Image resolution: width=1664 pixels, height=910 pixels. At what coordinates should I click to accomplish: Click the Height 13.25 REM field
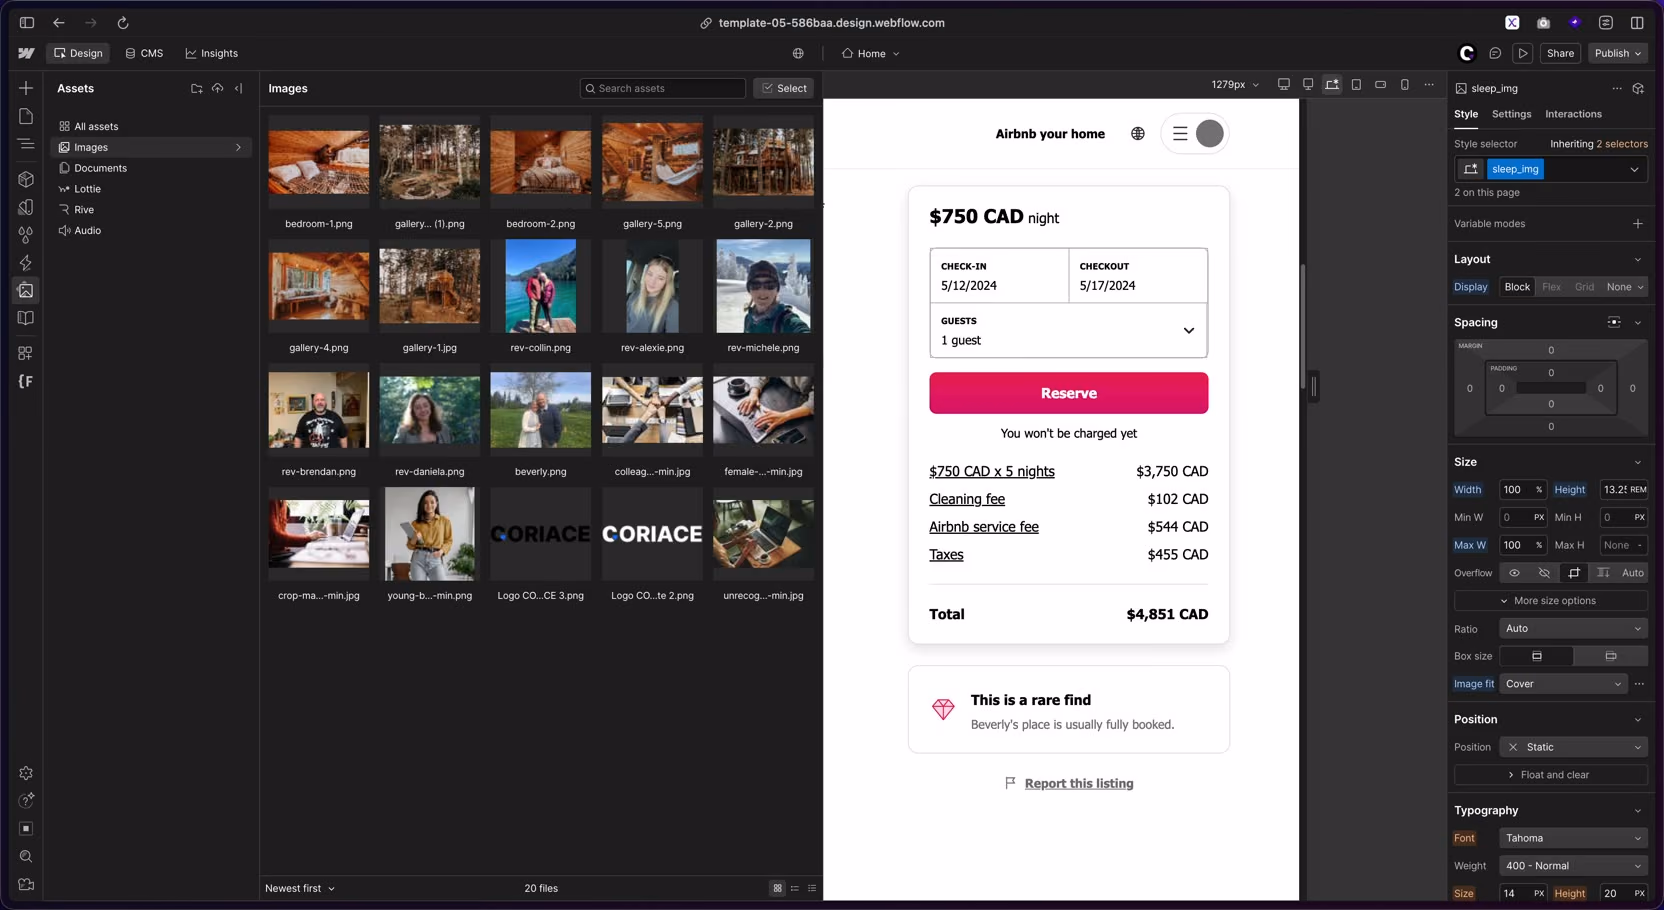pyautogui.click(x=1623, y=490)
